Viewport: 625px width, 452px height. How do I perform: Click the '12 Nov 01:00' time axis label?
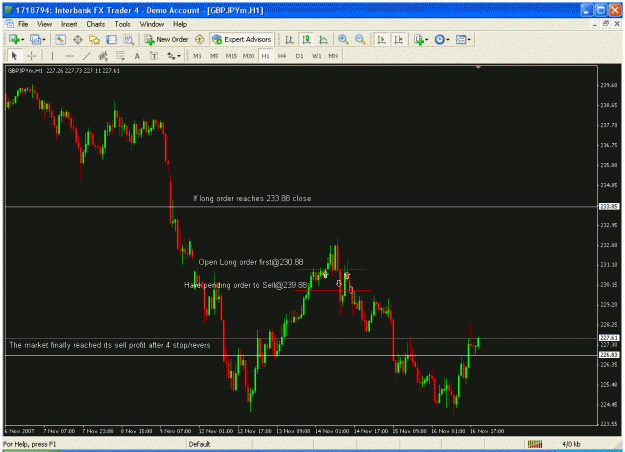click(x=216, y=431)
